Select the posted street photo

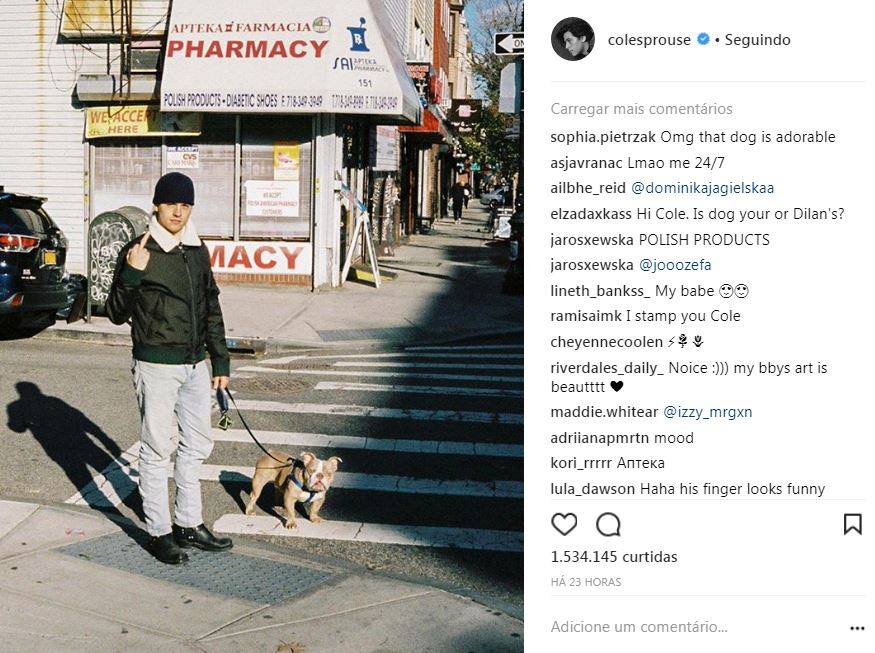(x=262, y=326)
